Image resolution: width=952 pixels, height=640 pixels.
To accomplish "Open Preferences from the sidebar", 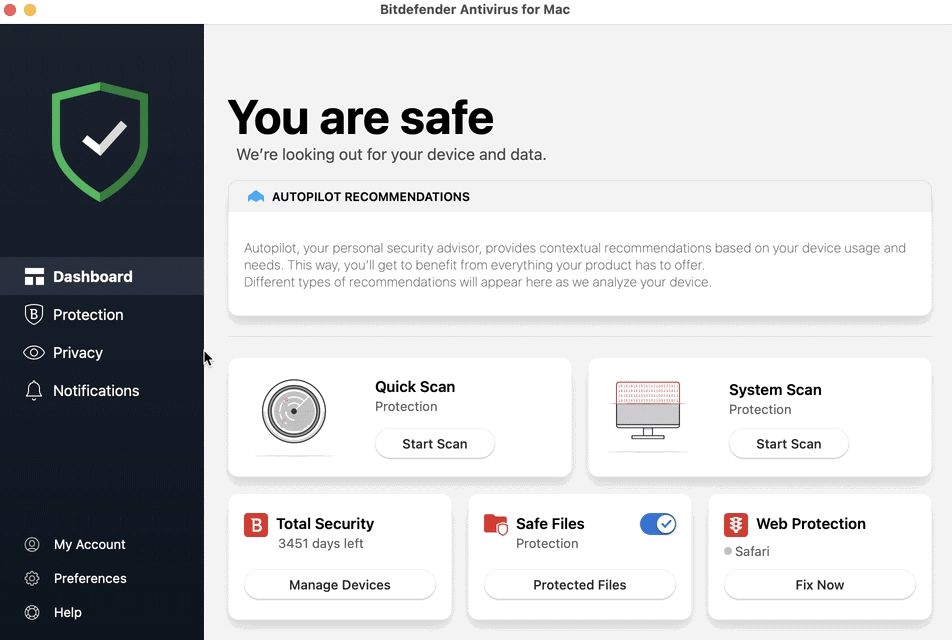I will (90, 579).
